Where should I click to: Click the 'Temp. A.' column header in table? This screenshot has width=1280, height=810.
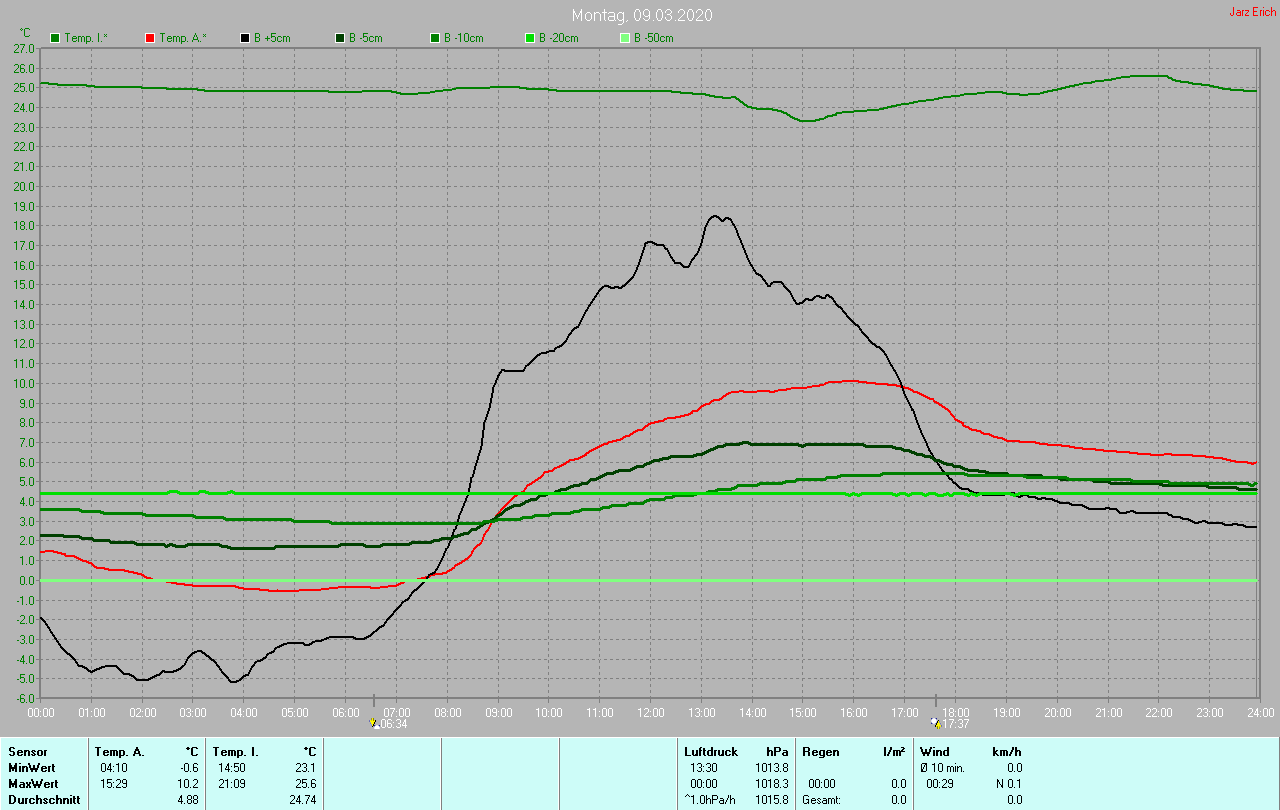pyautogui.click(x=119, y=752)
